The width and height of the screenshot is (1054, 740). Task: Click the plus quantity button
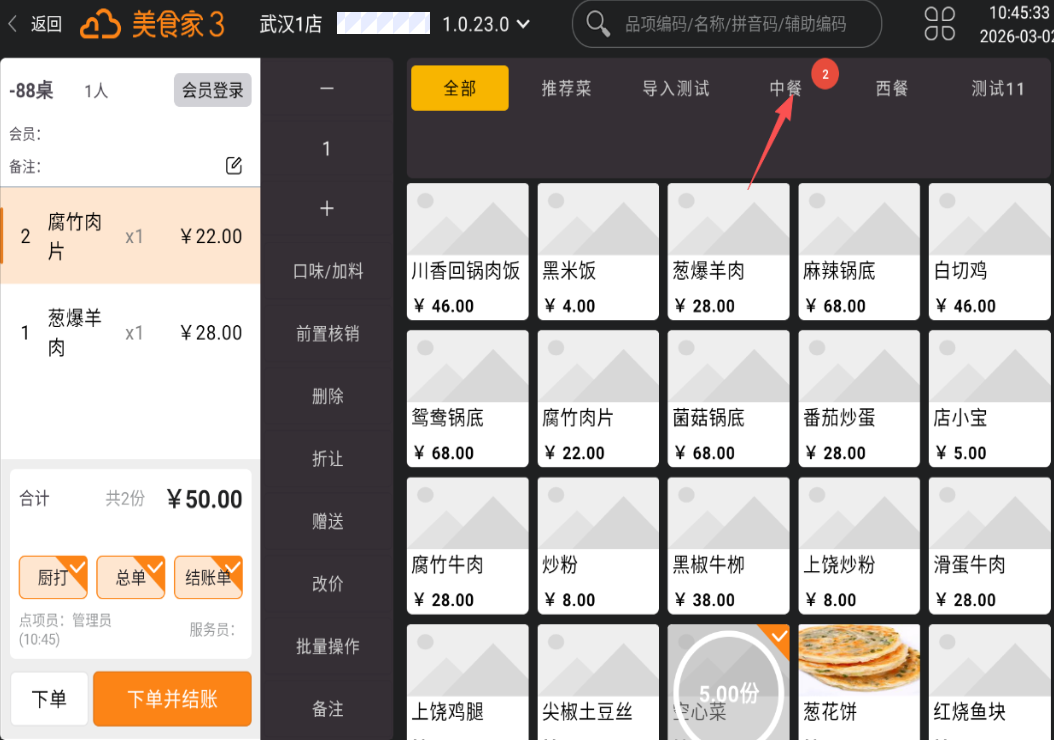click(327, 208)
